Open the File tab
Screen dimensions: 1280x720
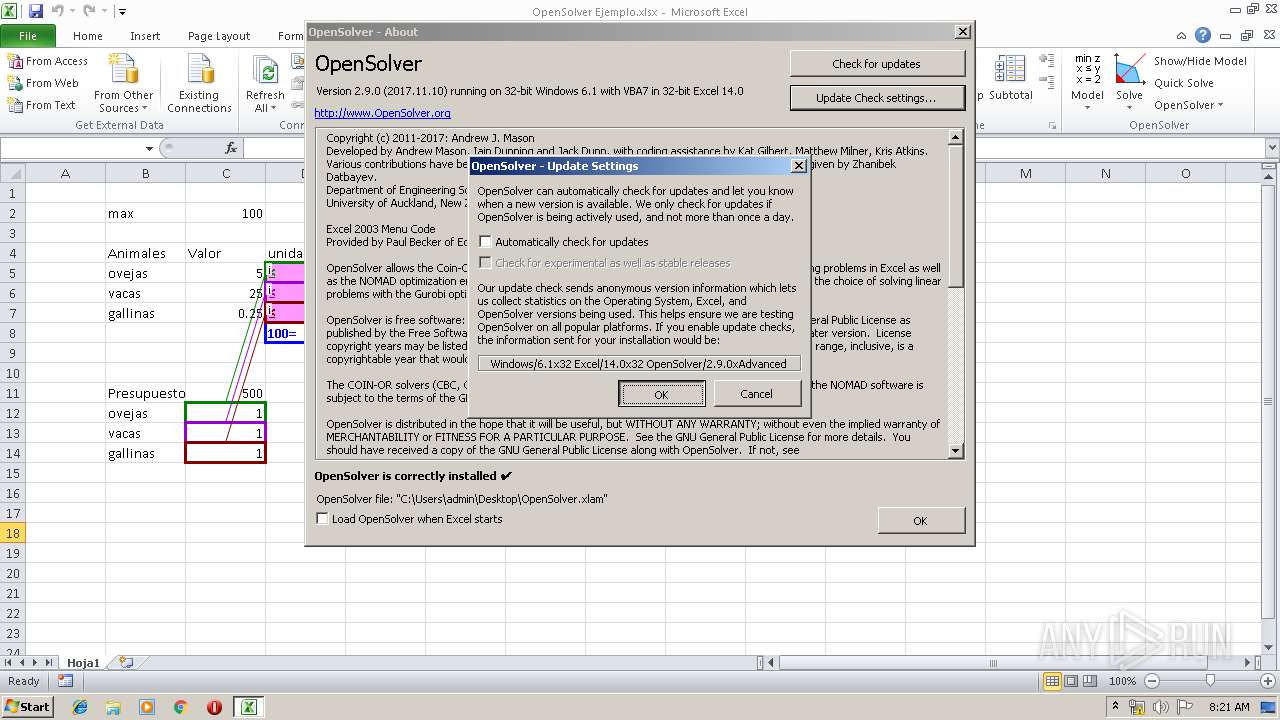pyautogui.click(x=28, y=36)
